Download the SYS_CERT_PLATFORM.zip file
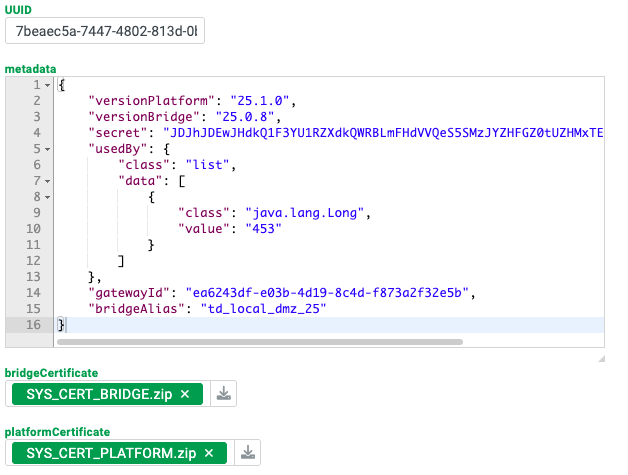 coord(248,453)
